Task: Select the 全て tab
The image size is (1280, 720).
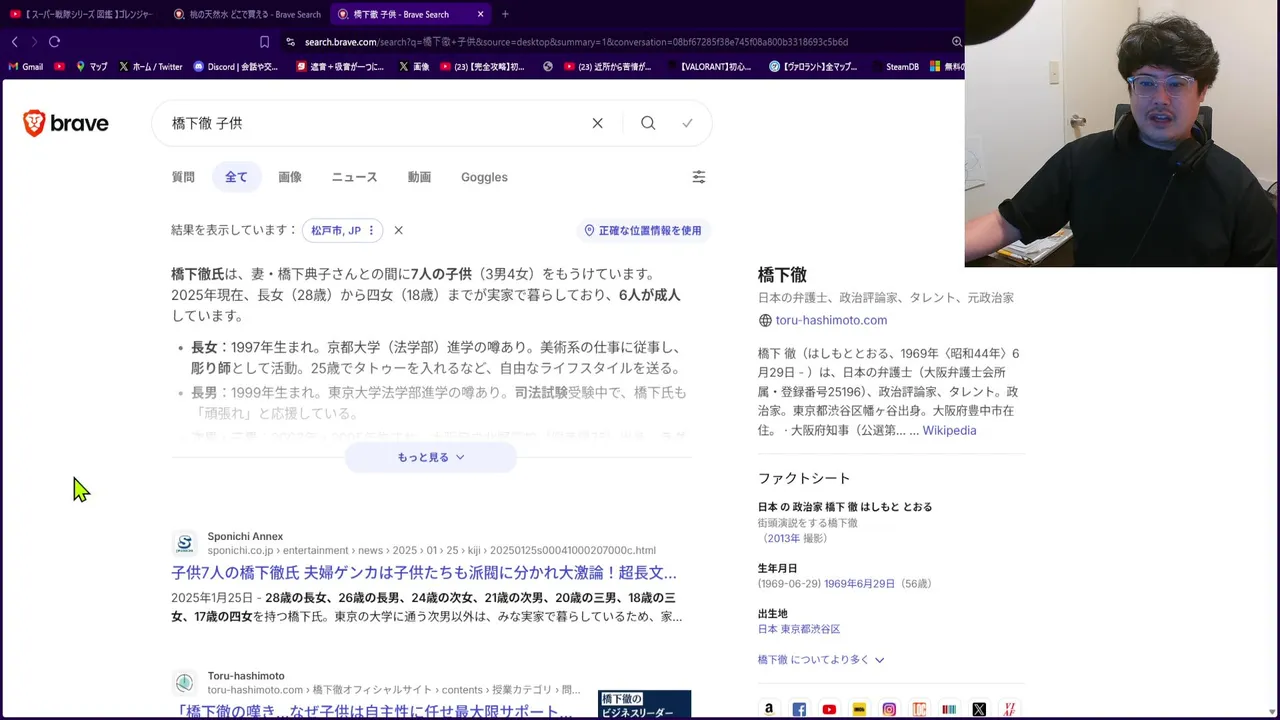Action: [x=236, y=177]
